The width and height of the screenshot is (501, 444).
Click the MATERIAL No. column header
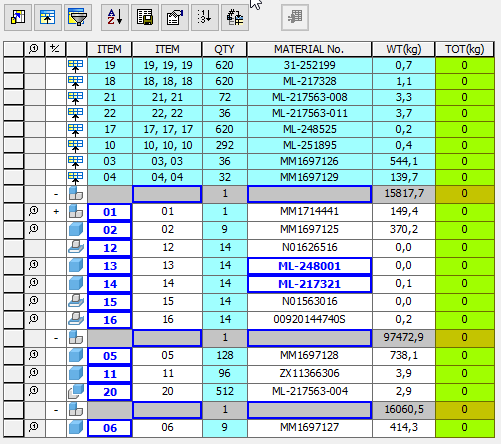coord(309,49)
